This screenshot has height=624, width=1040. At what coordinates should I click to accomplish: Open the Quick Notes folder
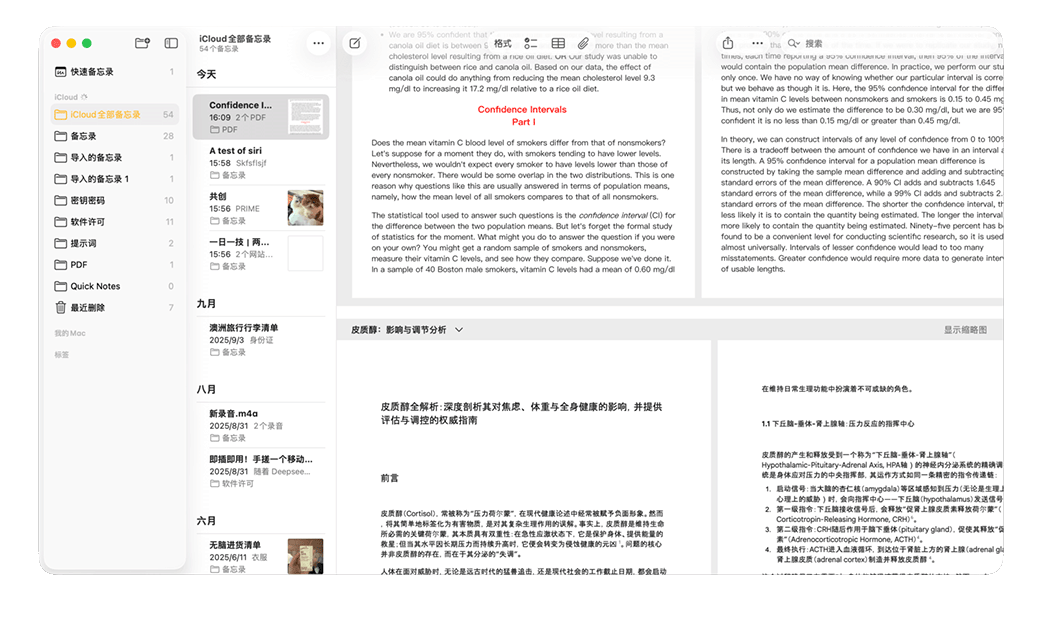click(x=95, y=286)
